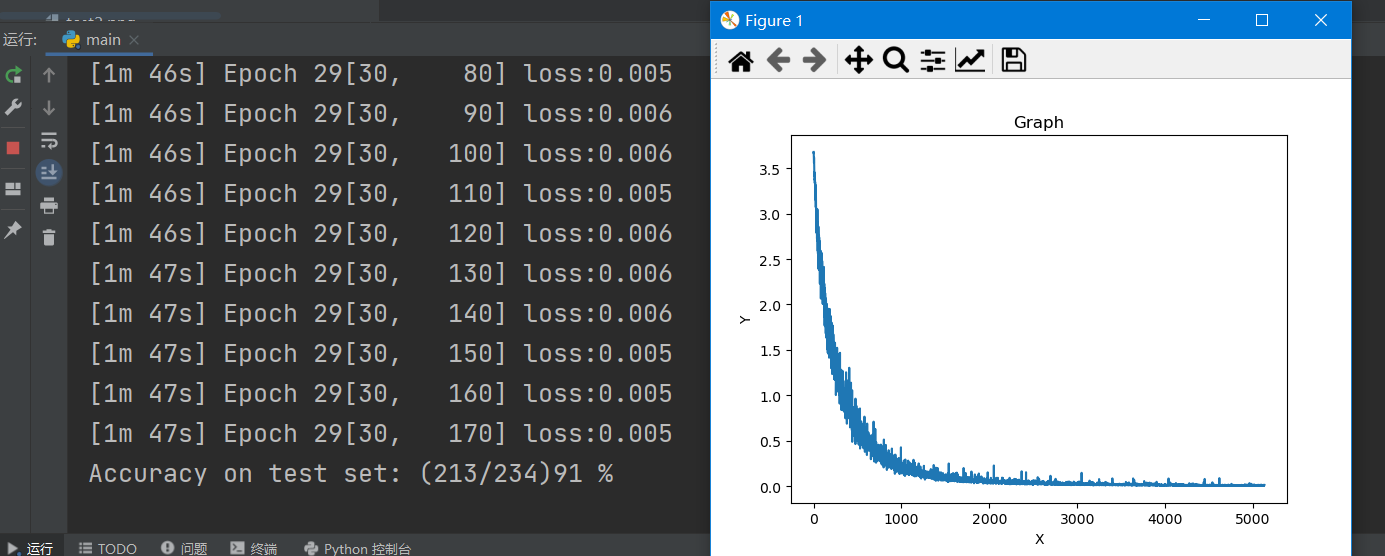Stop the running process with red square
Viewport: 1385px width, 556px height.
pyautogui.click(x=14, y=148)
